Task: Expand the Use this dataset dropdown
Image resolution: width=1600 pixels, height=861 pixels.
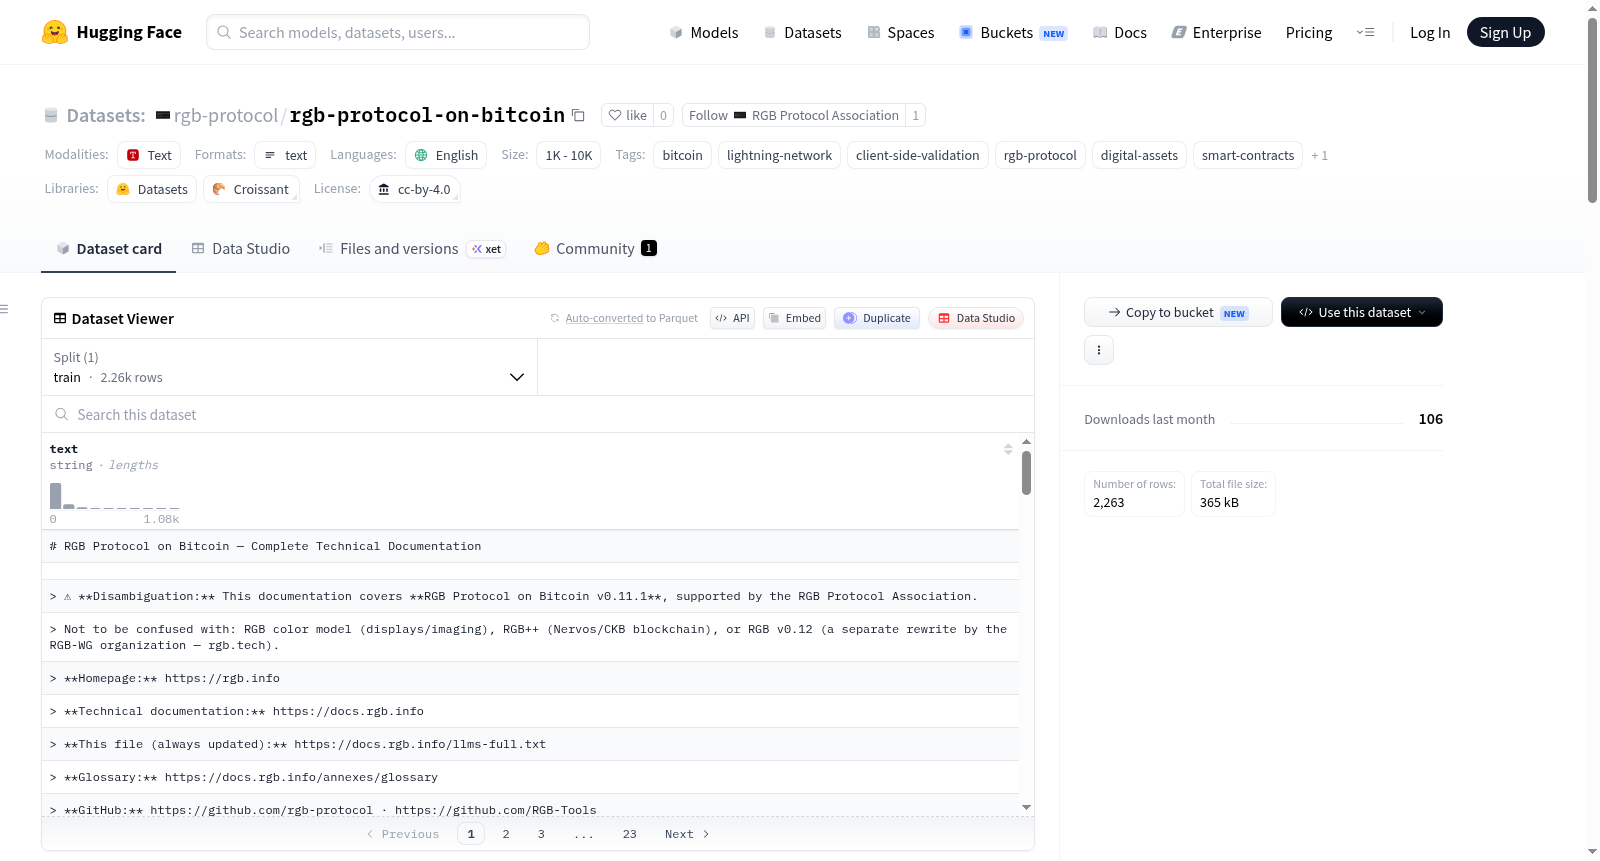Action: [x=1361, y=312]
